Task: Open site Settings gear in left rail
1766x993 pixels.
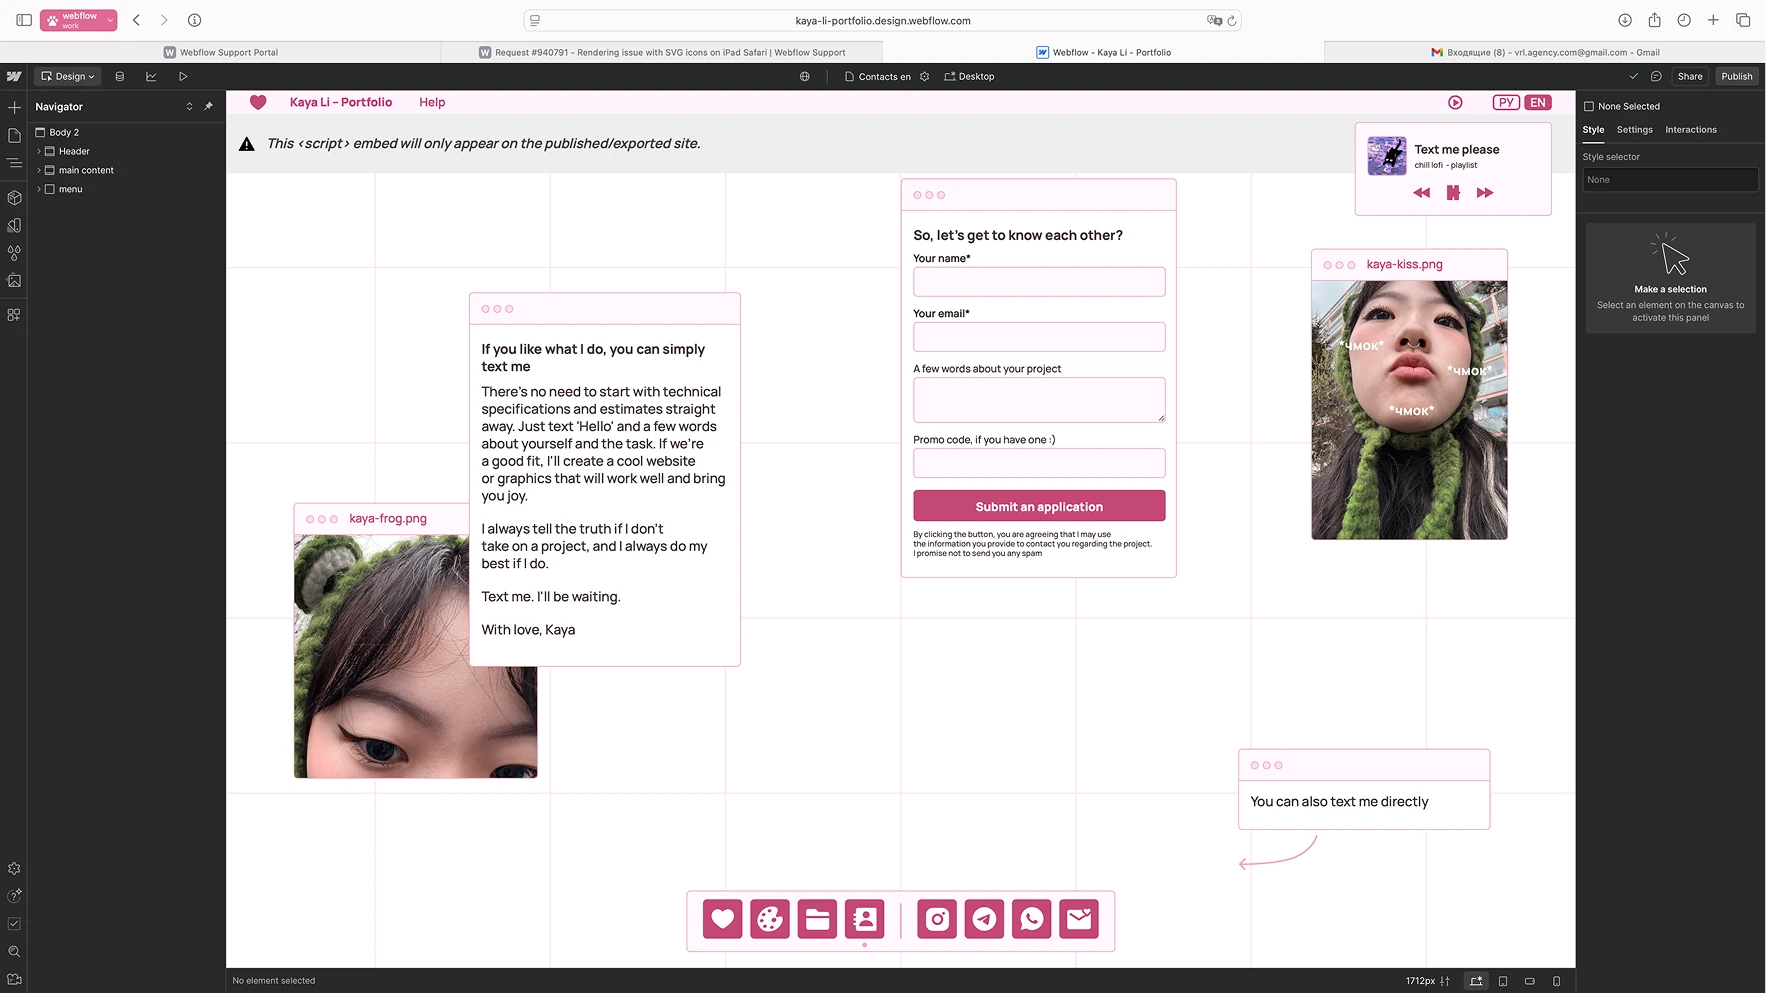Action: (x=14, y=869)
